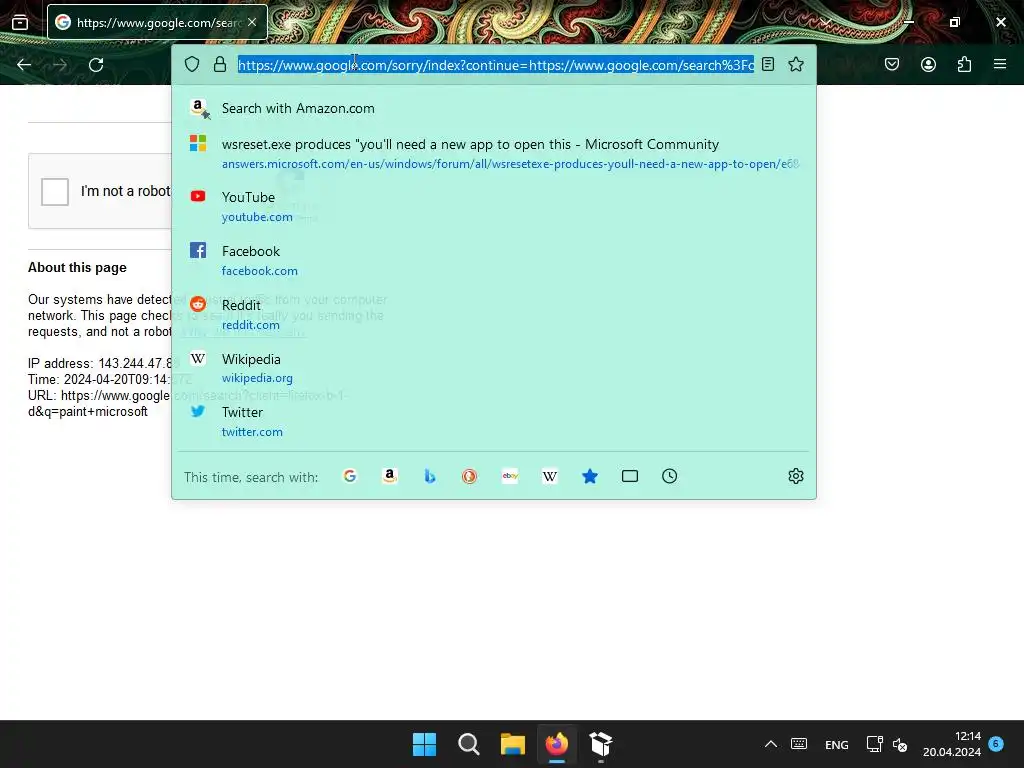The image size is (1024, 768).
Task: Open the box app on taskbar
Action: [x=601, y=744]
